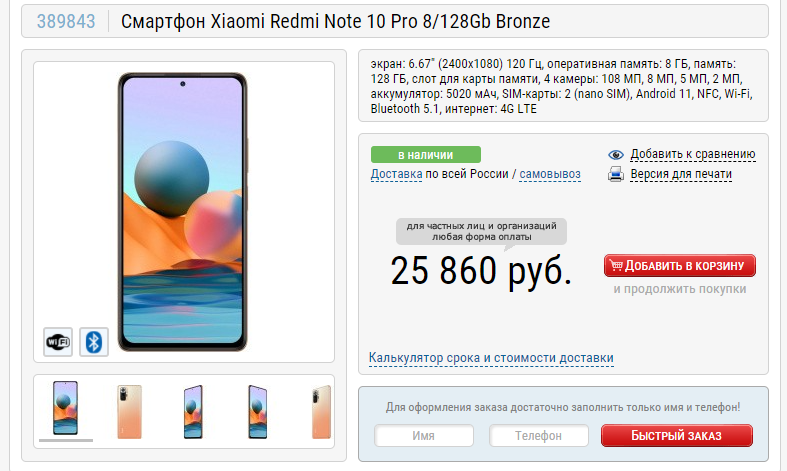This screenshot has height=471, width=787.
Task: Click the Wi-Fi feature icon
Action: click(58, 342)
